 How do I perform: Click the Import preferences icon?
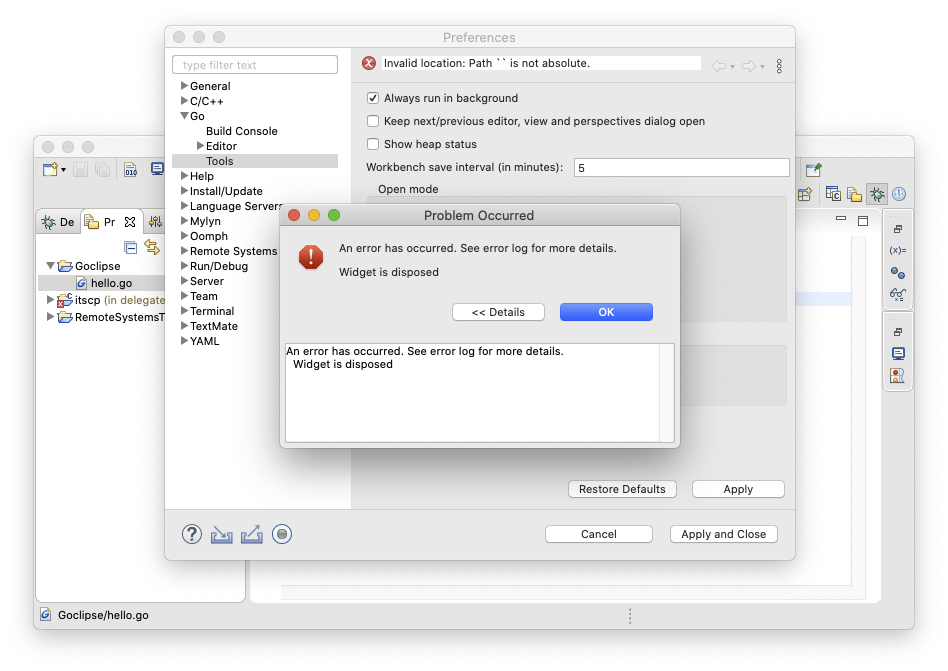[222, 534]
